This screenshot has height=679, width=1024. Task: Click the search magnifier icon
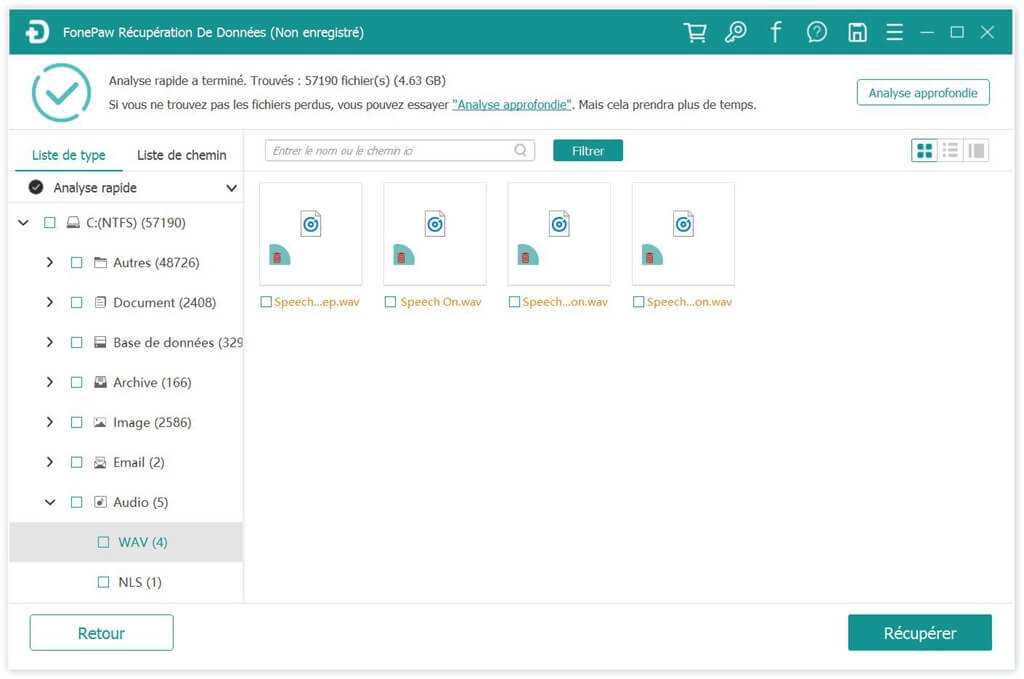coord(520,151)
